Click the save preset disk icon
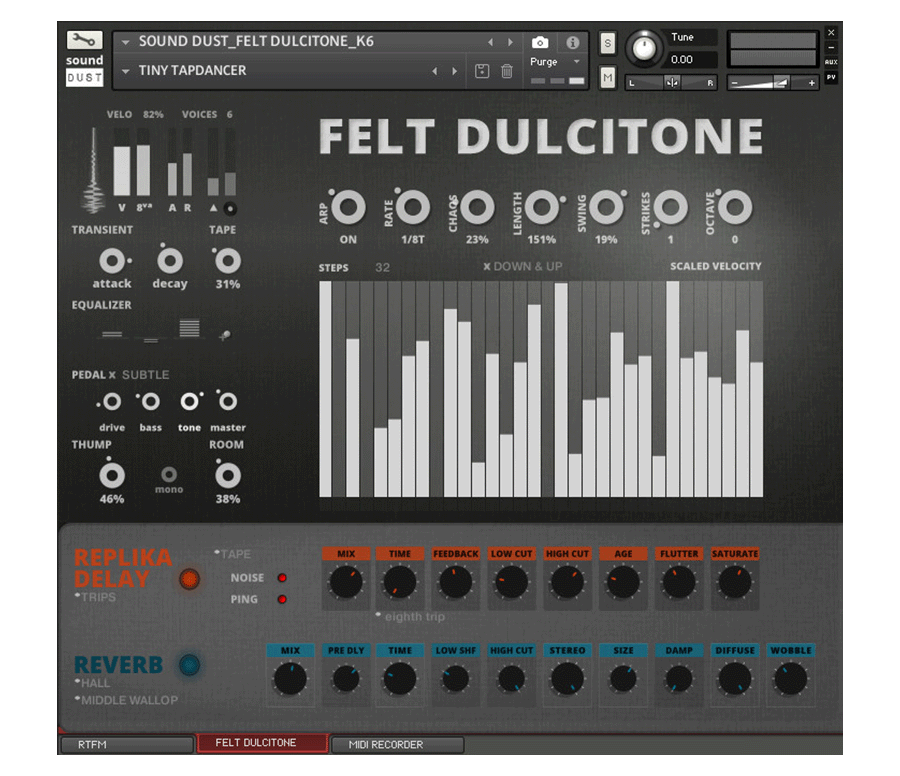Image resolution: width=900 pixels, height=776 pixels. click(482, 71)
